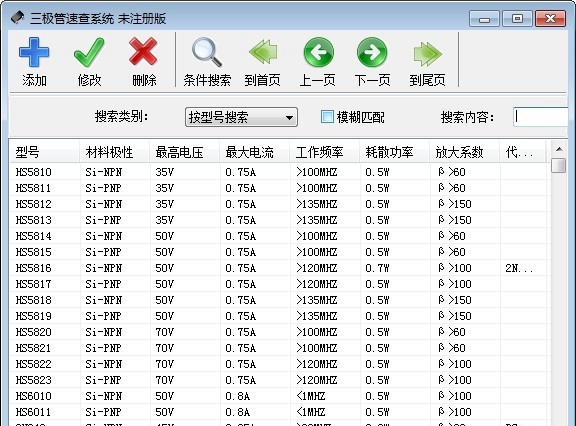
Task: Click the vertical scrollbar up arrow
Action: [559, 149]
